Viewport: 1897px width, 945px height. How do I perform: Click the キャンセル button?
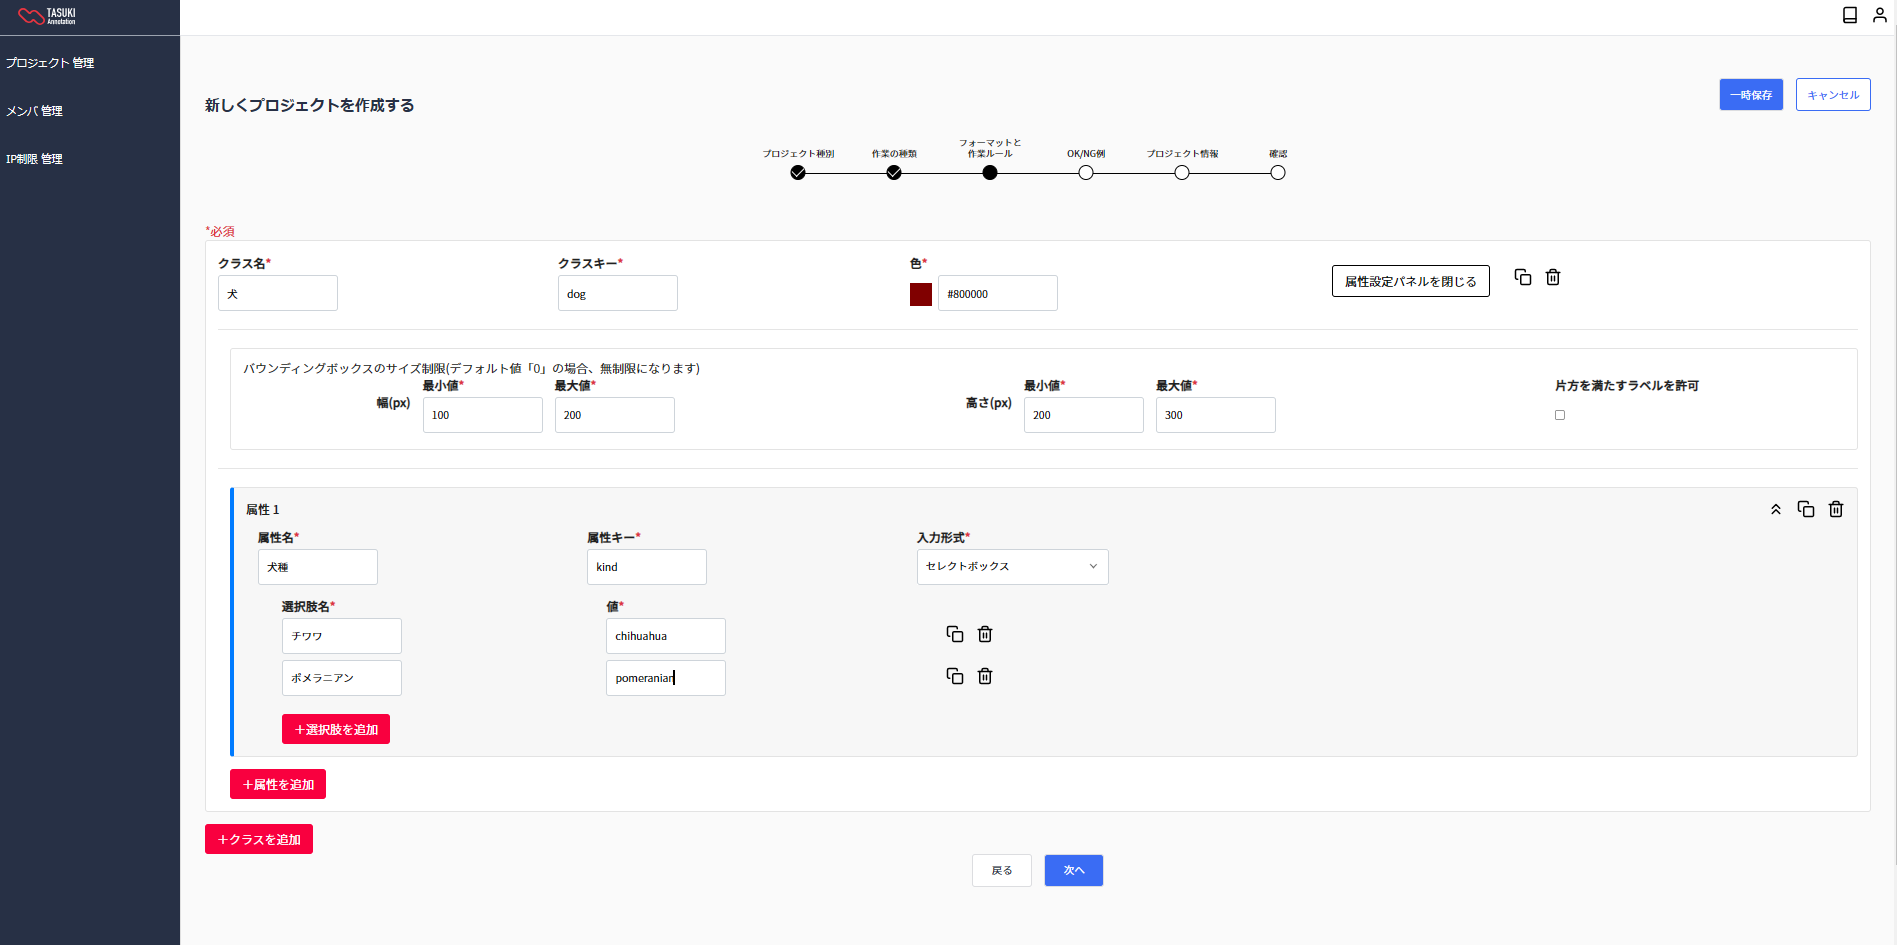1833,95
